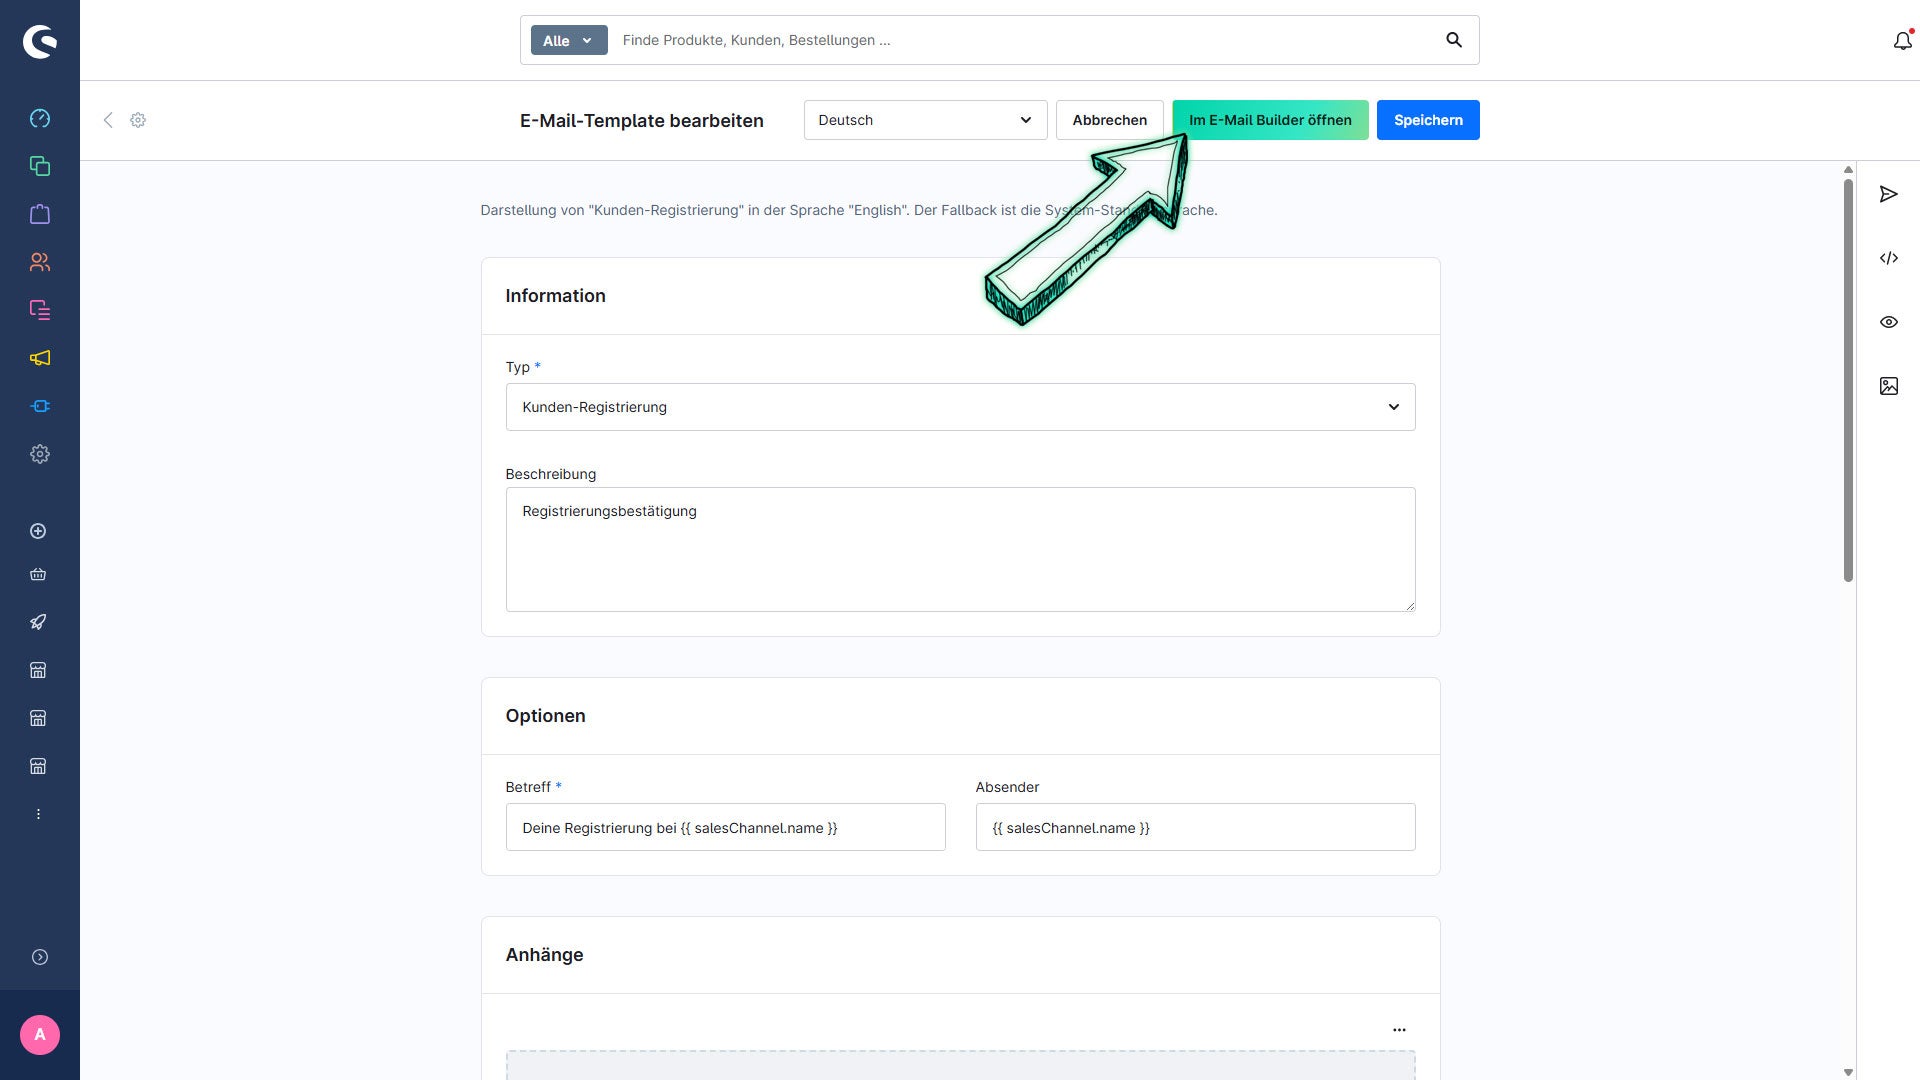1920x1080 pixels.
Task: Click the Betreff subject input field
Action: pos(725,827)
